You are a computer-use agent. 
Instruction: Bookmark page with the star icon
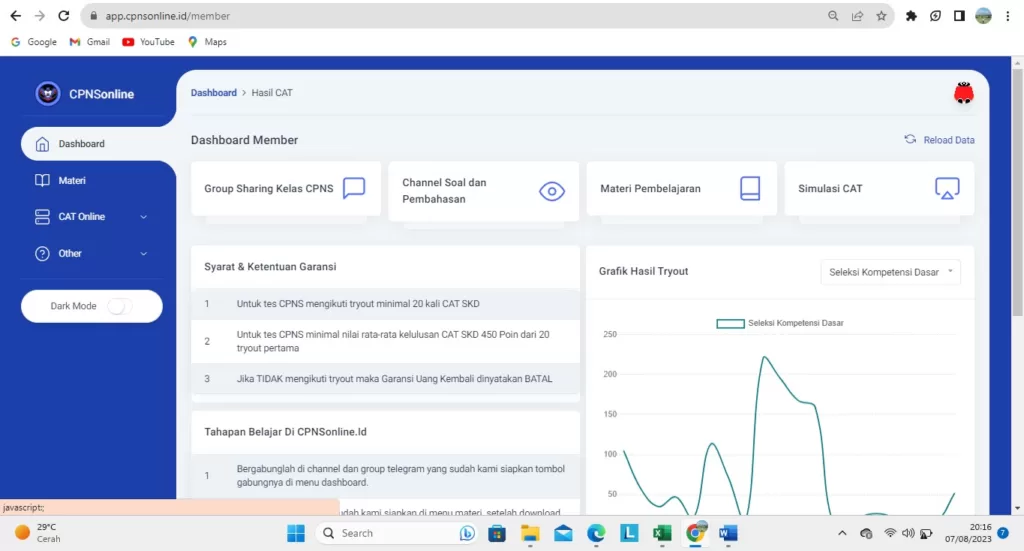point(881,16)
